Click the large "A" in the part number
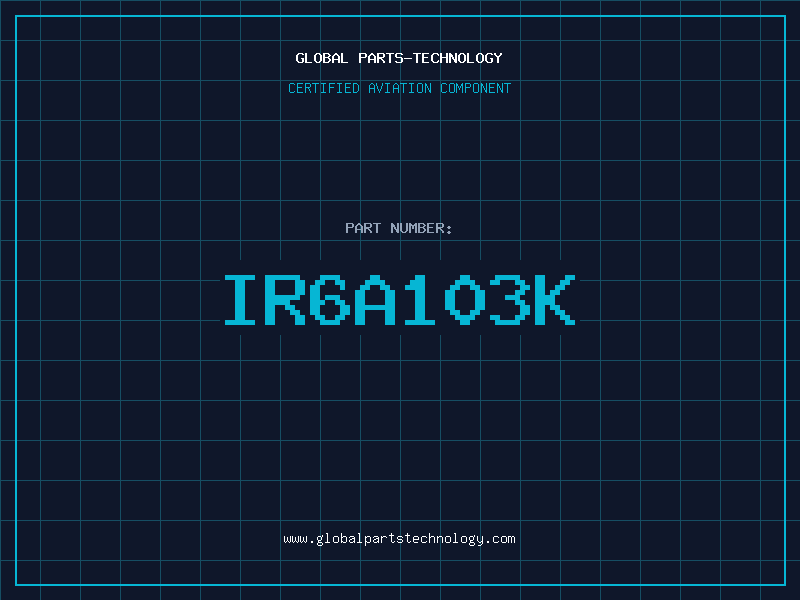800x600 pixels. tap(376, 299)
